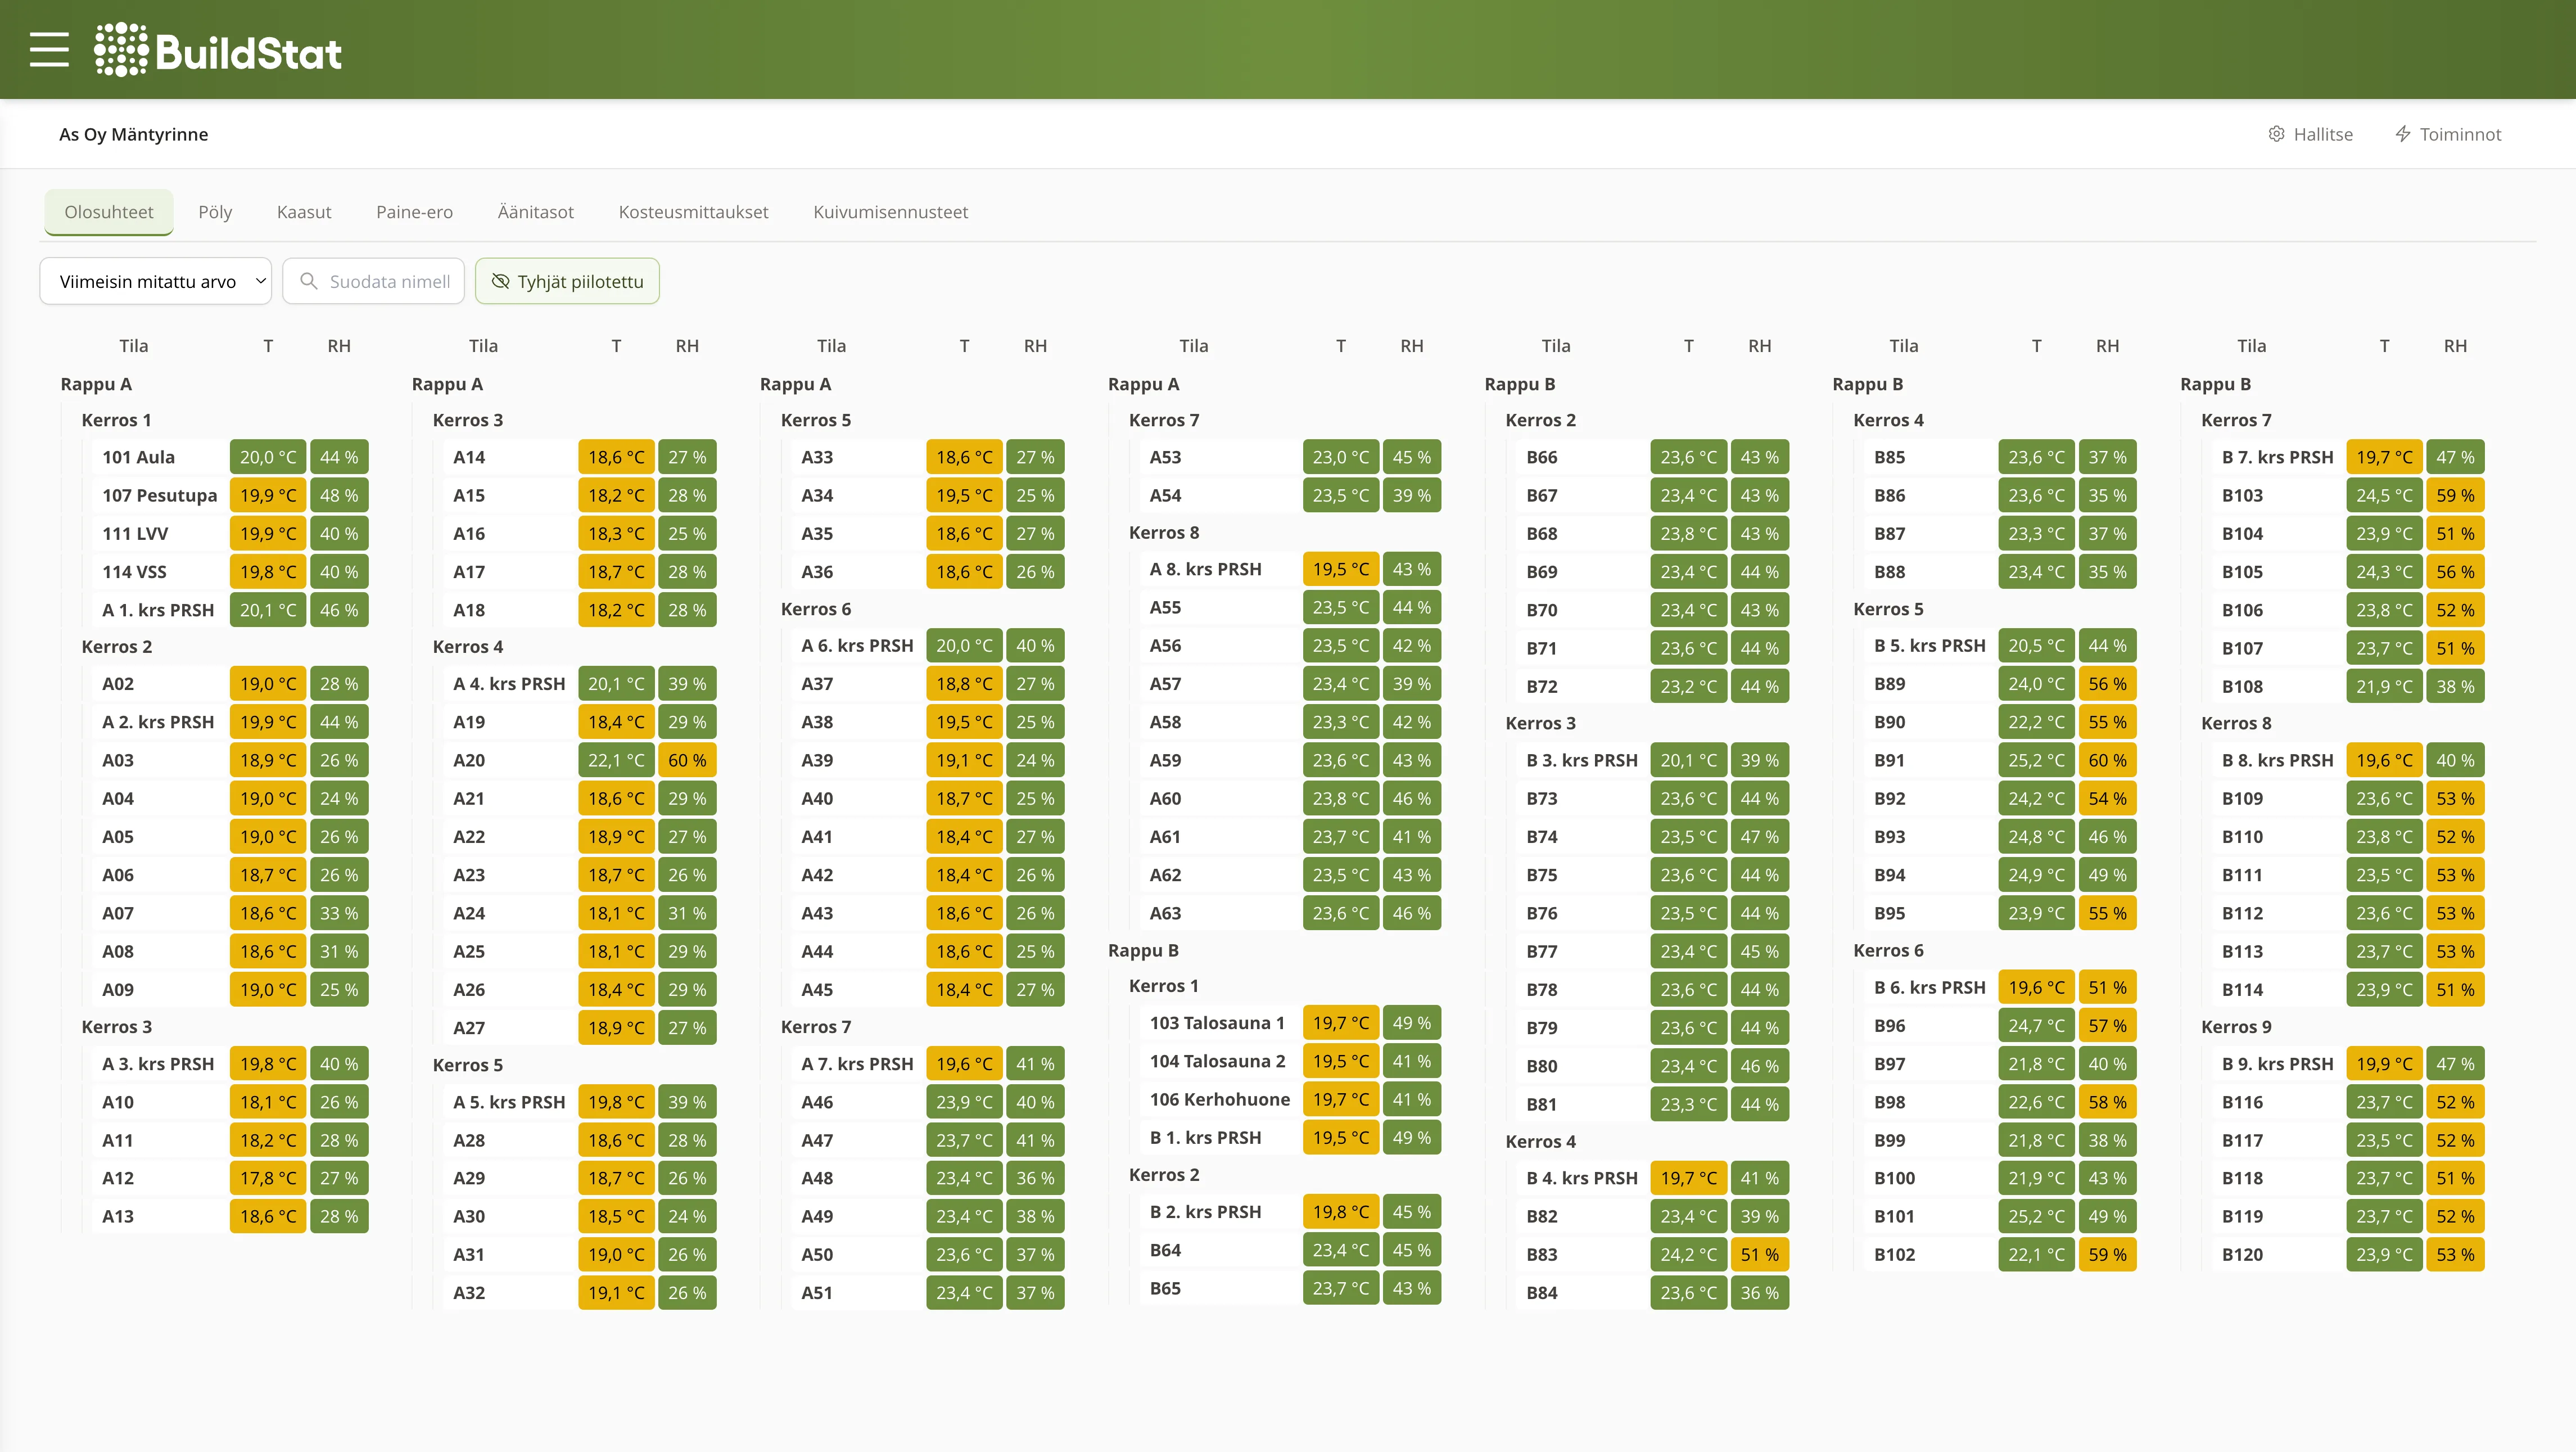Click the A20 humidity 60 % cell
This screenshot has height=1452, width=2576.
(687, 760)
